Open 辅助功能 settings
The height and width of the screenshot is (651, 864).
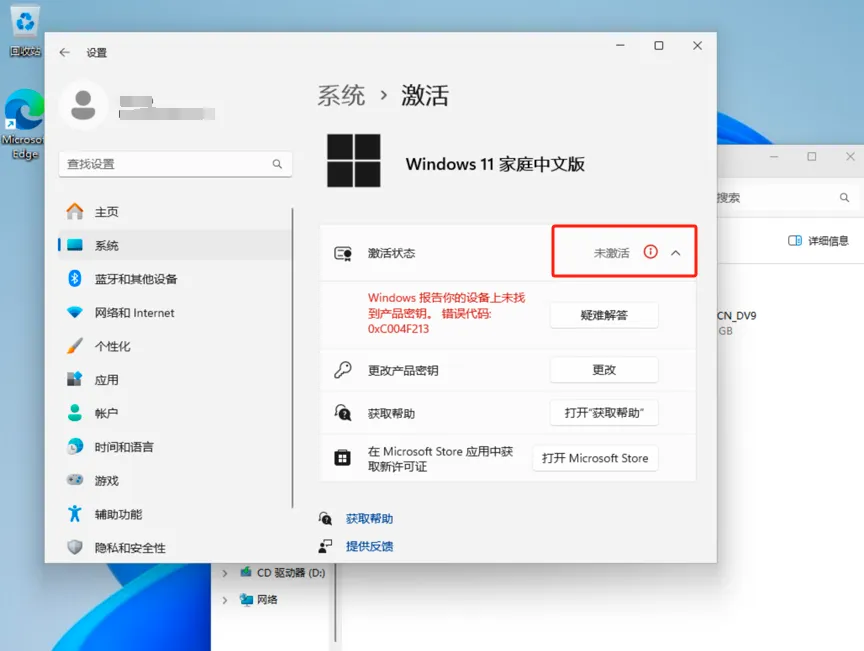pyautogui.click(x=175, y=514)
